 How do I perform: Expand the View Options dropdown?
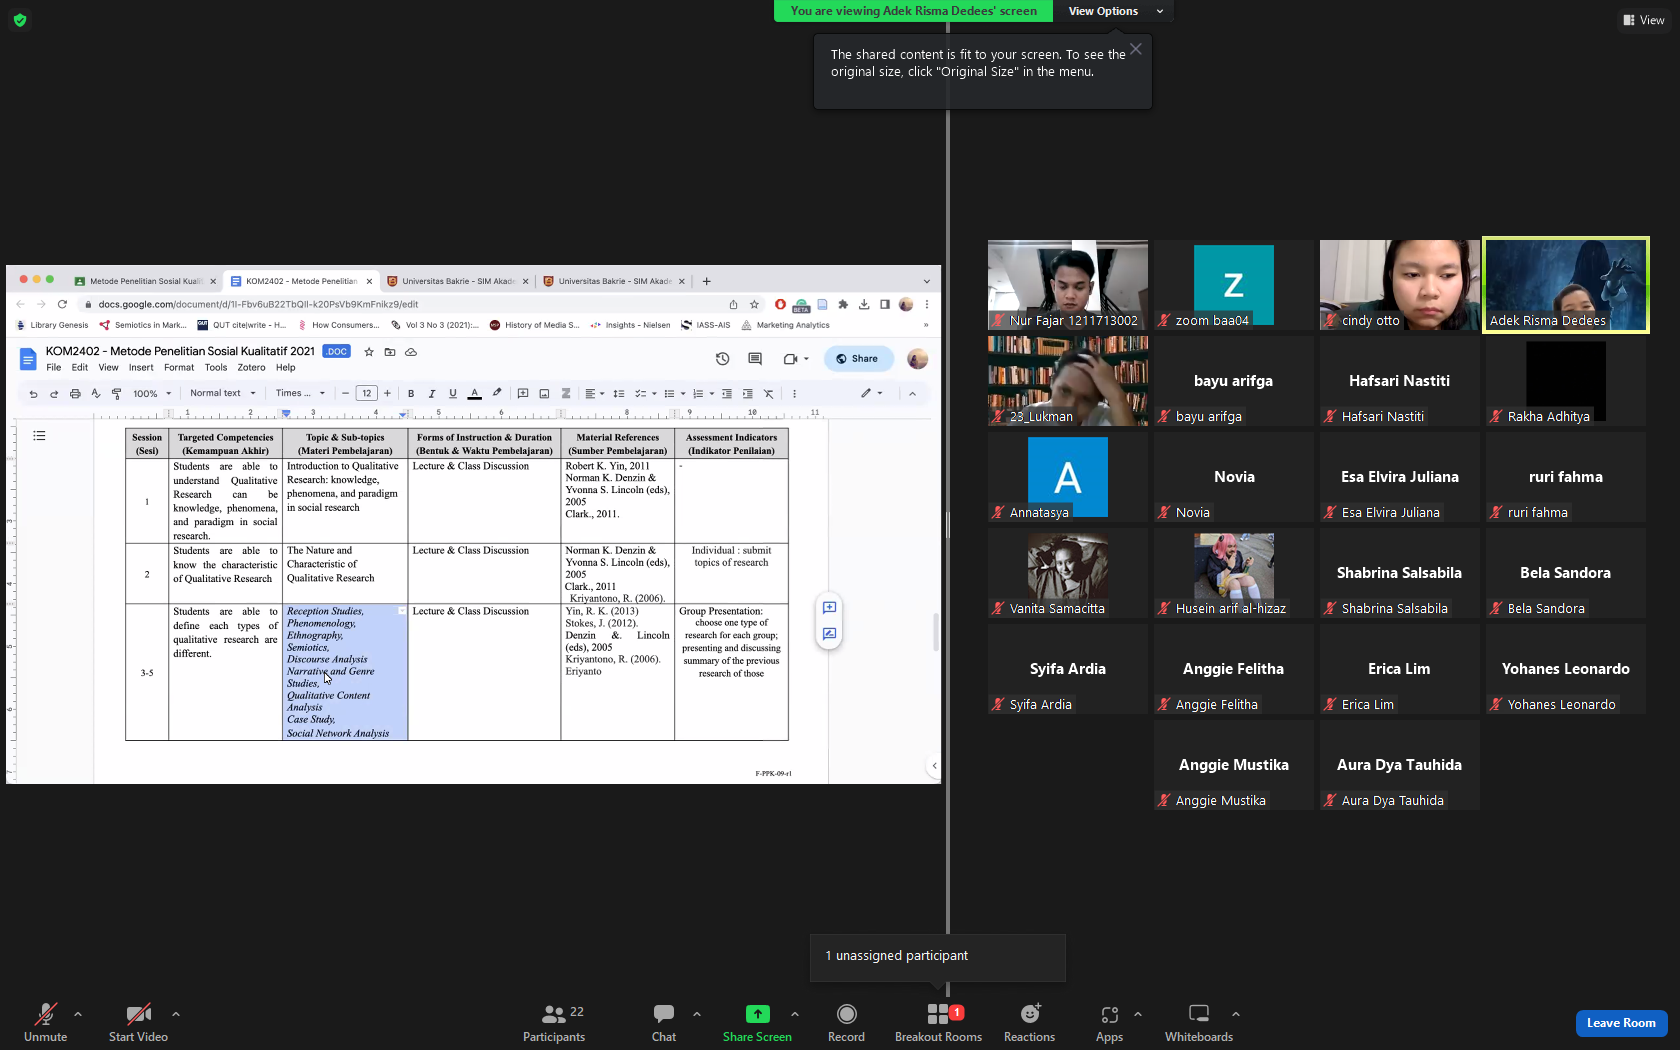click(x=1115, y=11)
